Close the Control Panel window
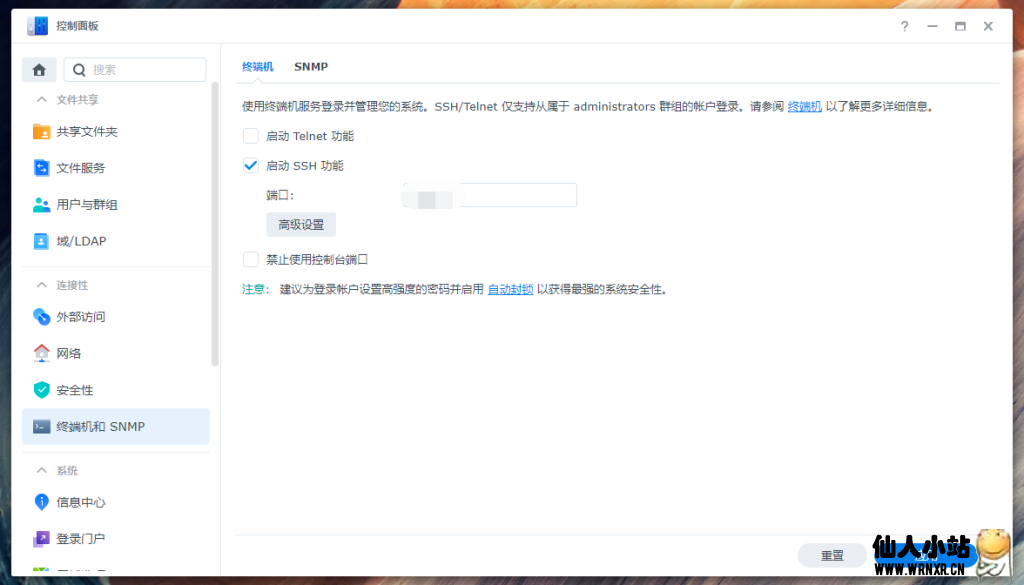This screenshot has height=585, width=1024. [x=988, y=26]
